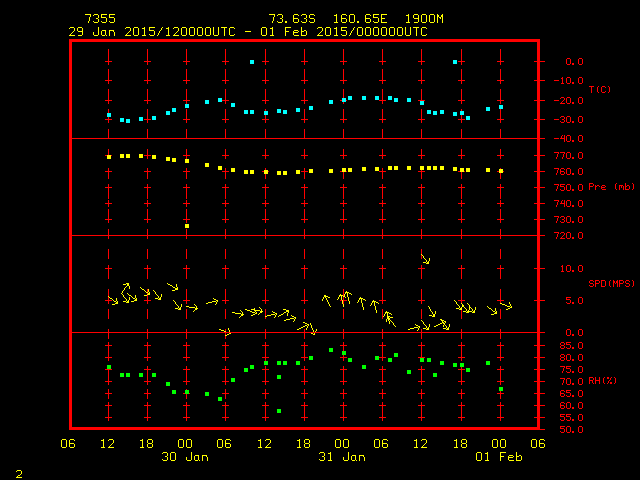The width and height of the screenshot is (640, 480).
Task: Click the end date 01 Feb 2015/000000UTC
Action: tap(344, 32)
